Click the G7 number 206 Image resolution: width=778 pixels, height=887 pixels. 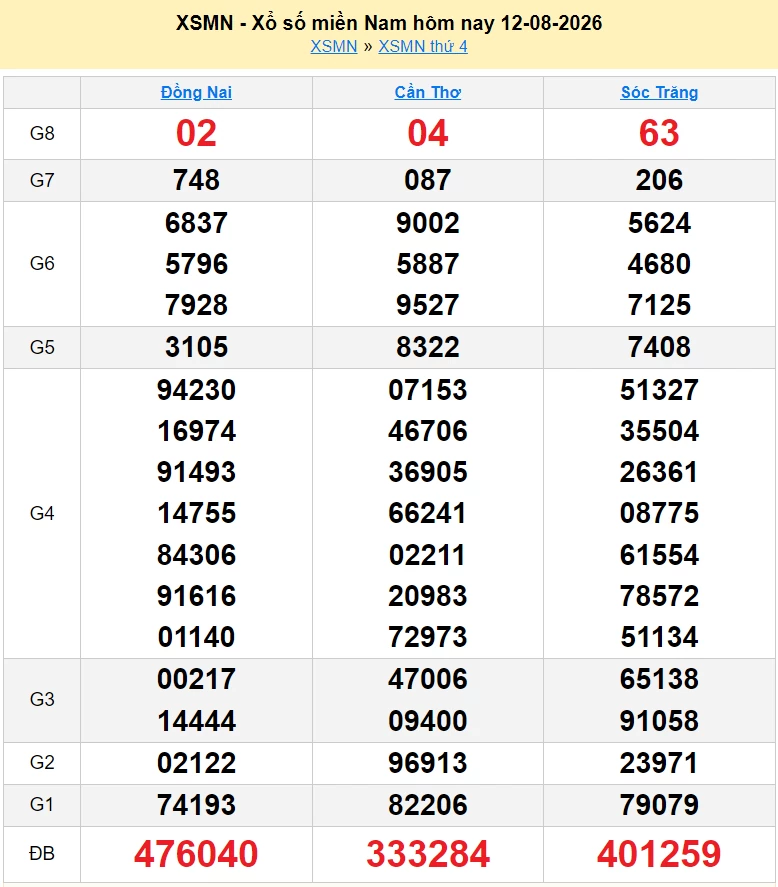click(x=659, y=180)
